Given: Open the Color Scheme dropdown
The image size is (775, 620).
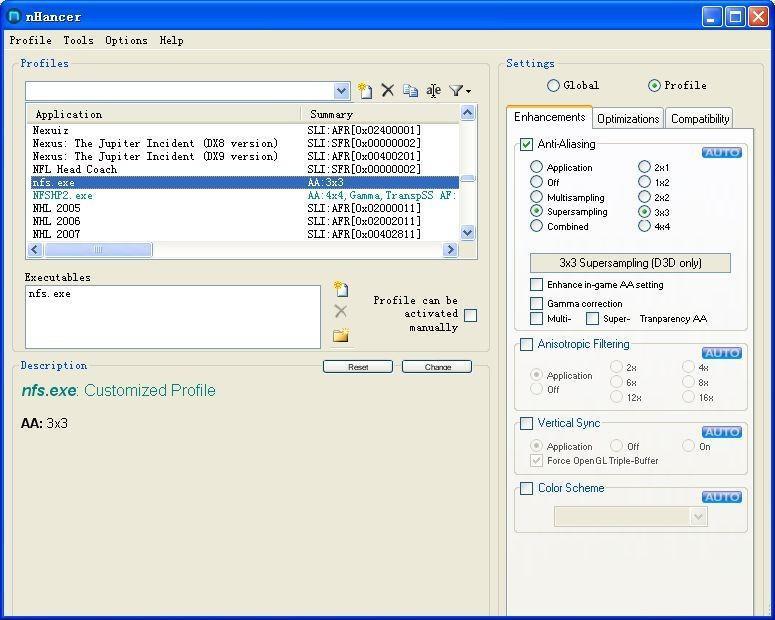Looking at the screenshot, I should (x=698, y=517).
